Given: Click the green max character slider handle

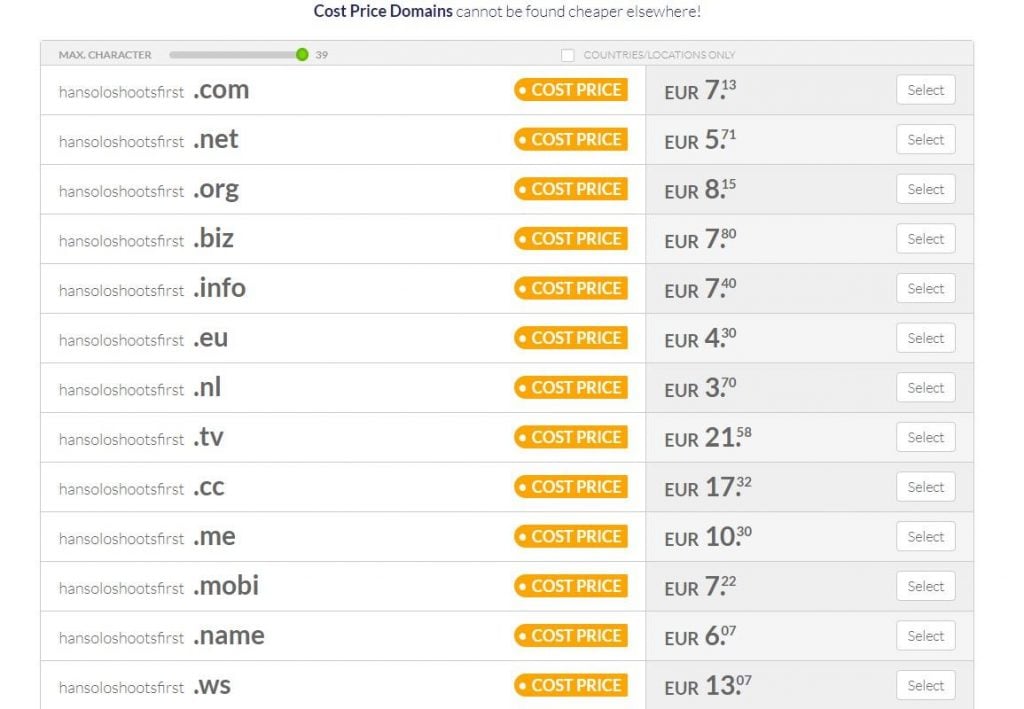Looking at the screenshot, I should coord(302,54).
